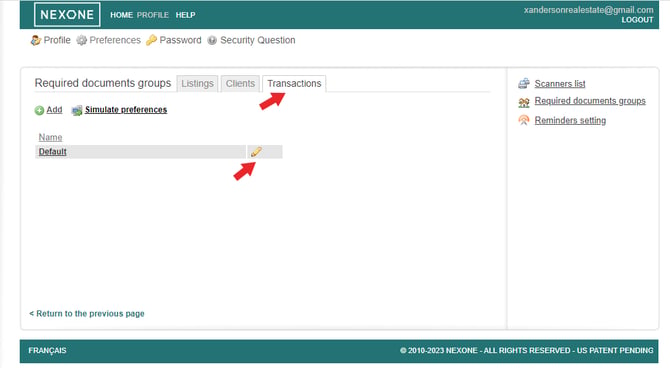670x368 pixels.
Task: Click the LOGOUT link
Action: pyautogui.click(x=637, y=20)
